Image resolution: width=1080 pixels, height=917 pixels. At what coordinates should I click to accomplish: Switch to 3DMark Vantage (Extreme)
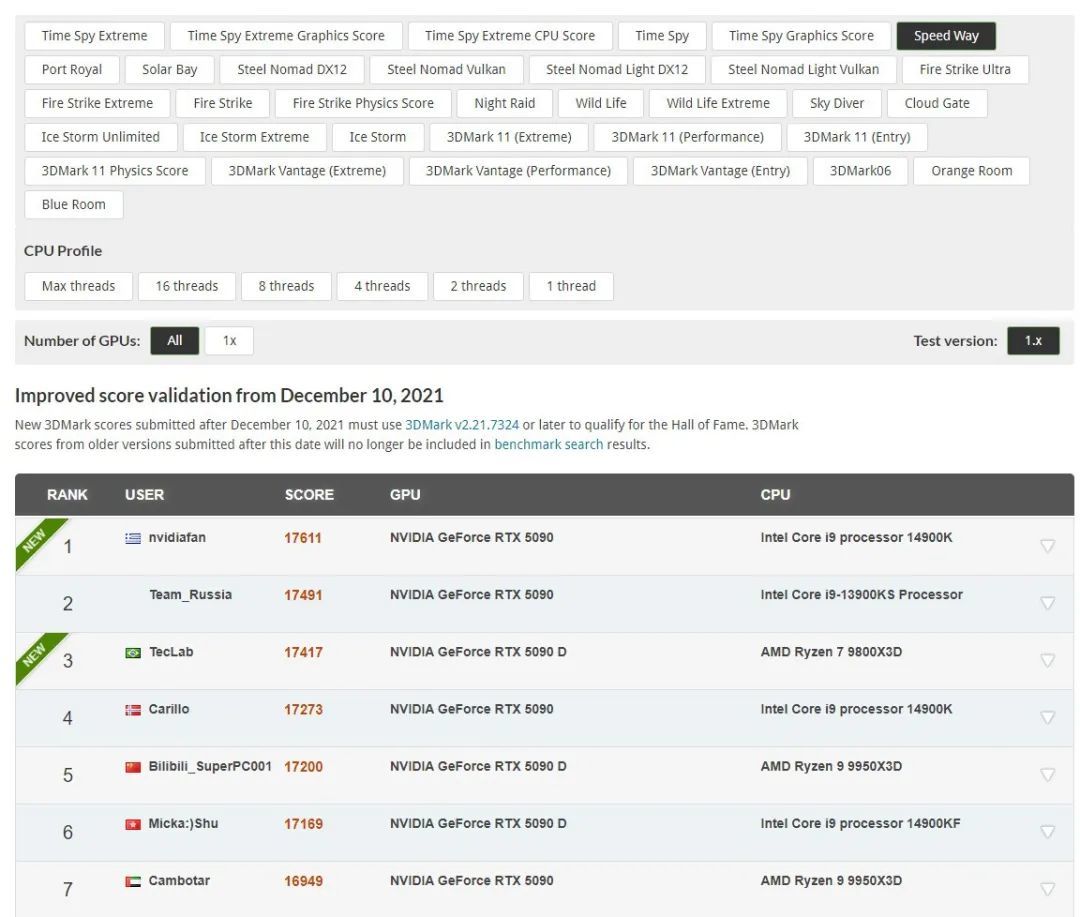pyautogui.click(x=307, y=171)
